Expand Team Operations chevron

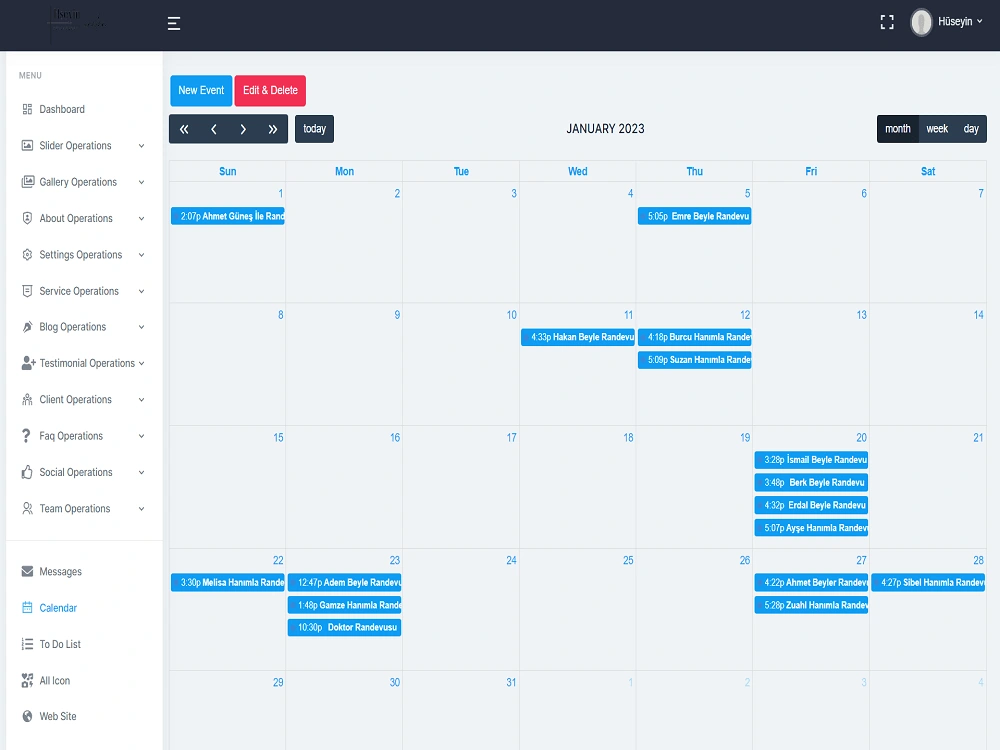tap(141, 509)
